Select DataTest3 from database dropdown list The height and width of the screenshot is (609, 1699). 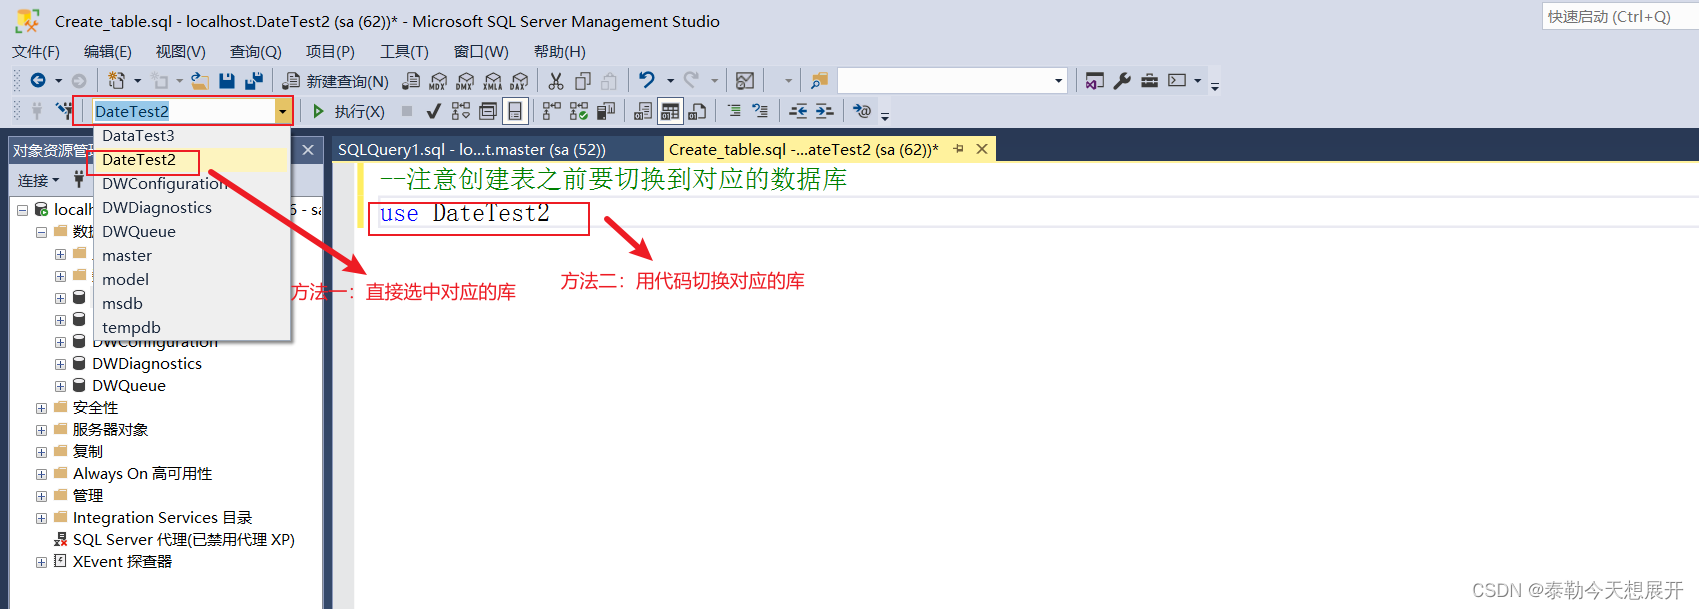(x=191, y=136)
